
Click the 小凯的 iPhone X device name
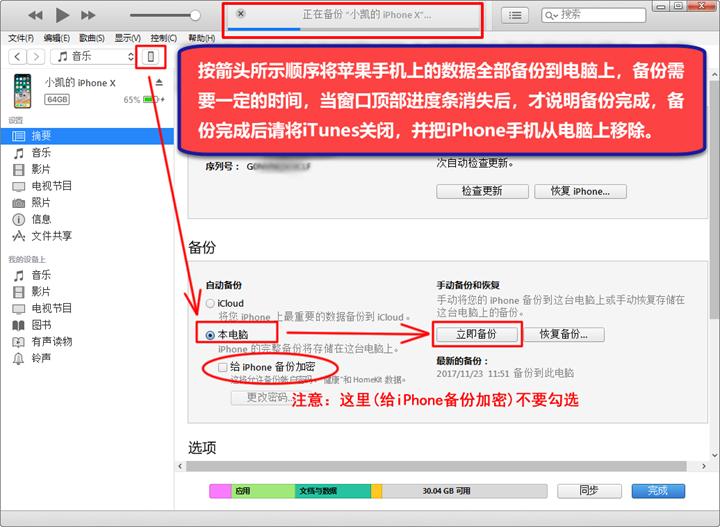(x=80, y=83)
